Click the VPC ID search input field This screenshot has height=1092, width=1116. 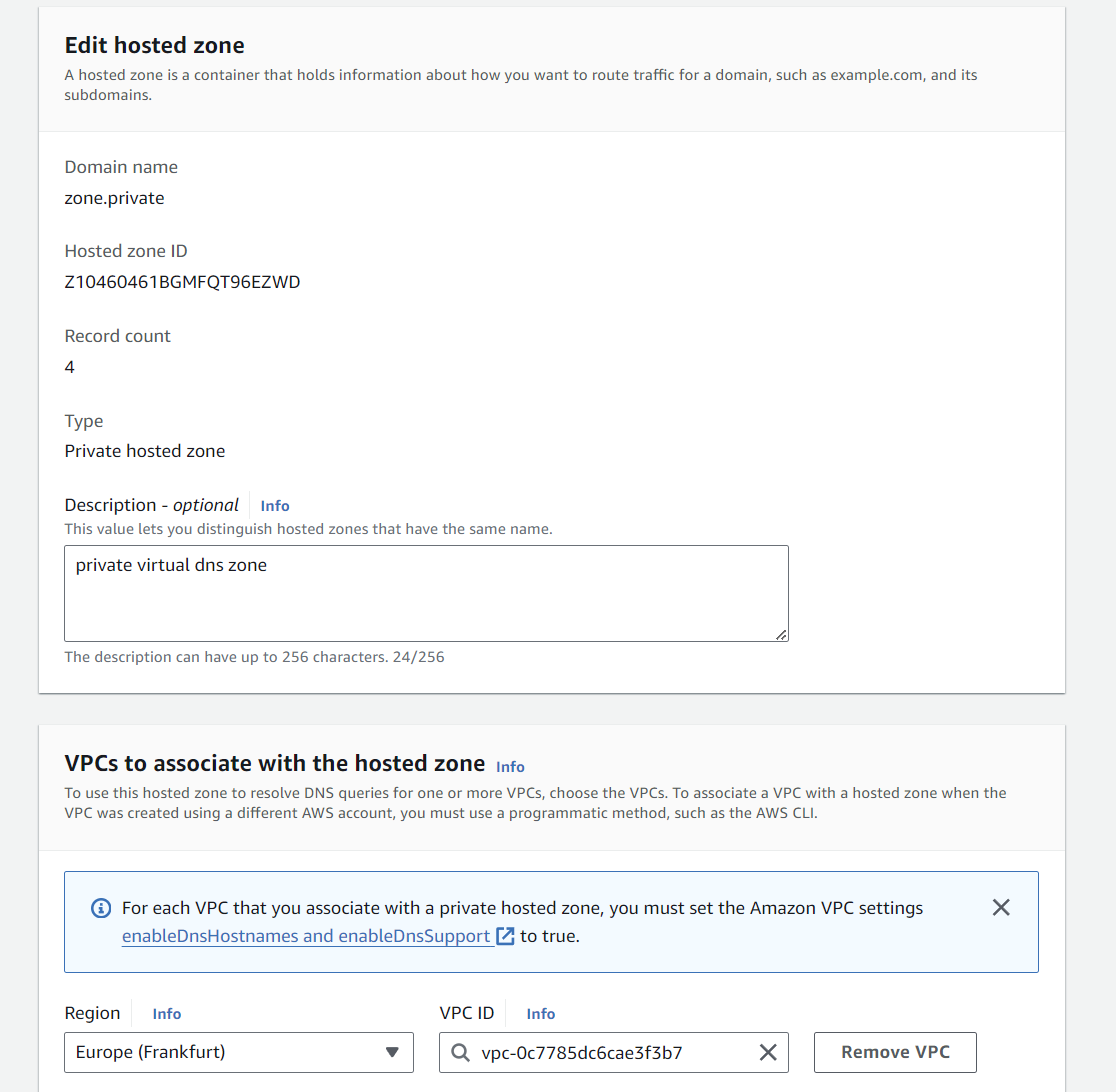612,1052
